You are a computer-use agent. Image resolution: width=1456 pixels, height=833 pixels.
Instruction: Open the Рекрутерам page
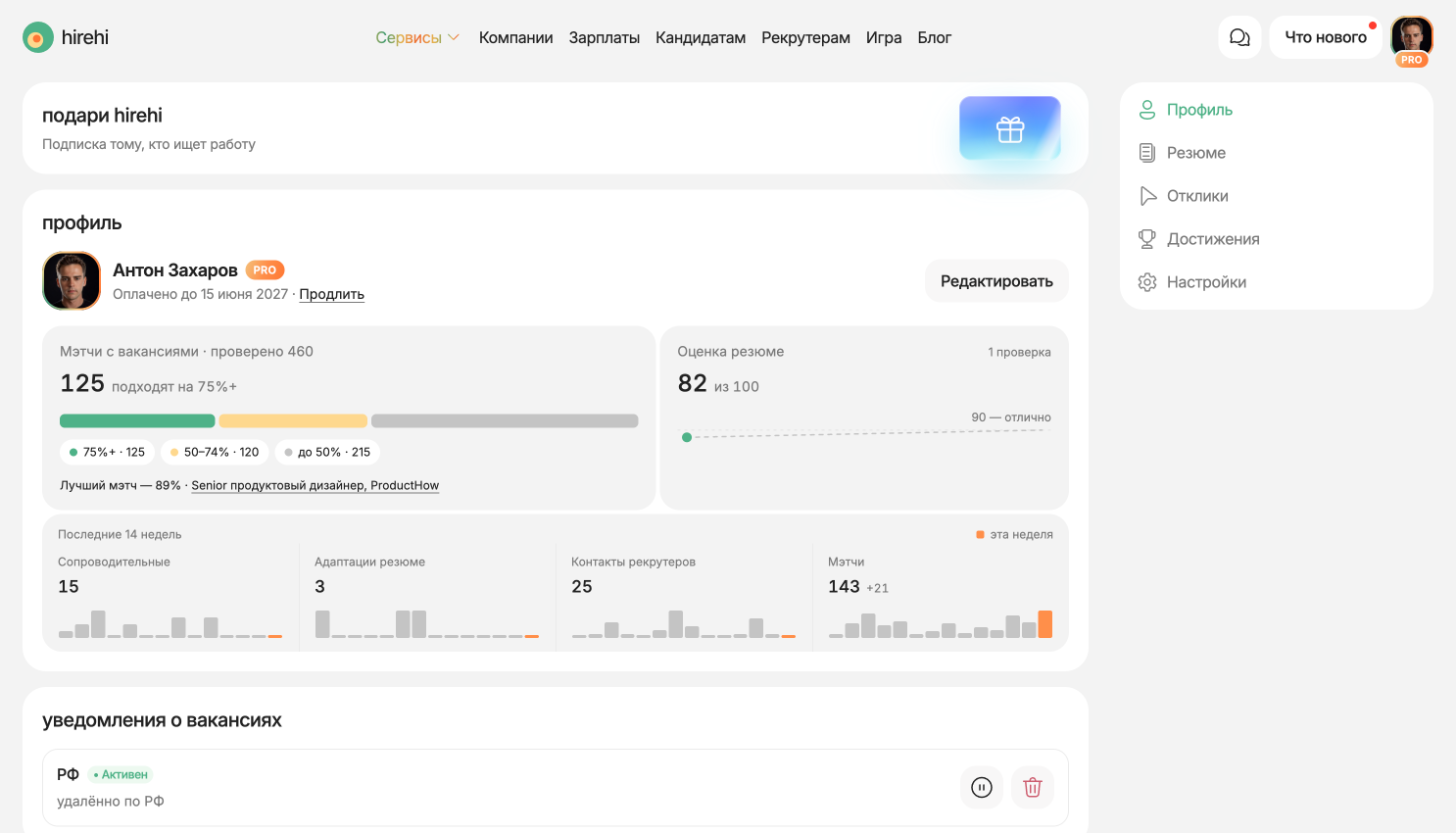pos(806,38)
